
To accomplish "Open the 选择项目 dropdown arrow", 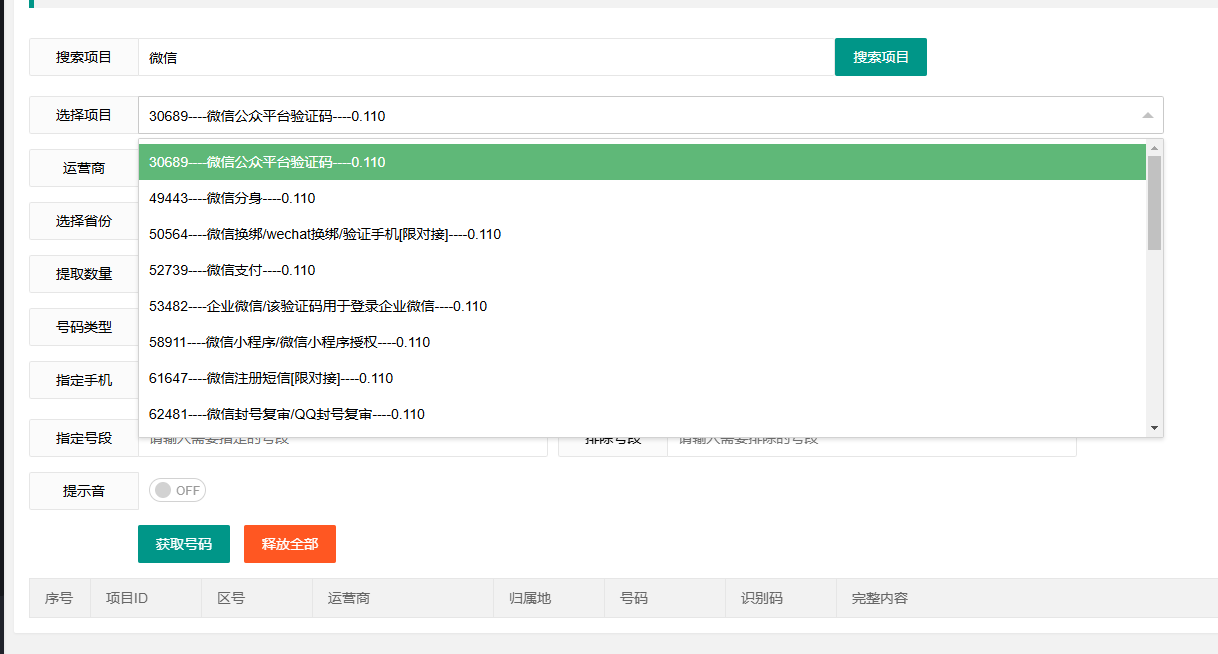I will click(1148, 116).
